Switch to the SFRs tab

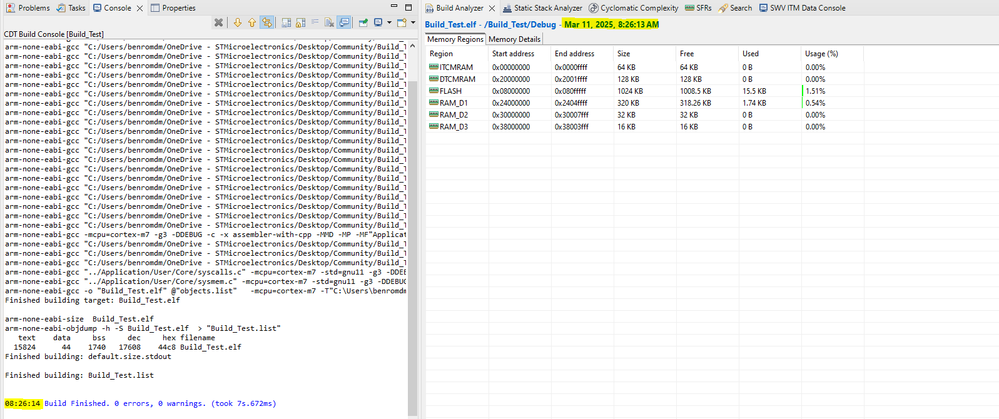(x=698, y=8)
